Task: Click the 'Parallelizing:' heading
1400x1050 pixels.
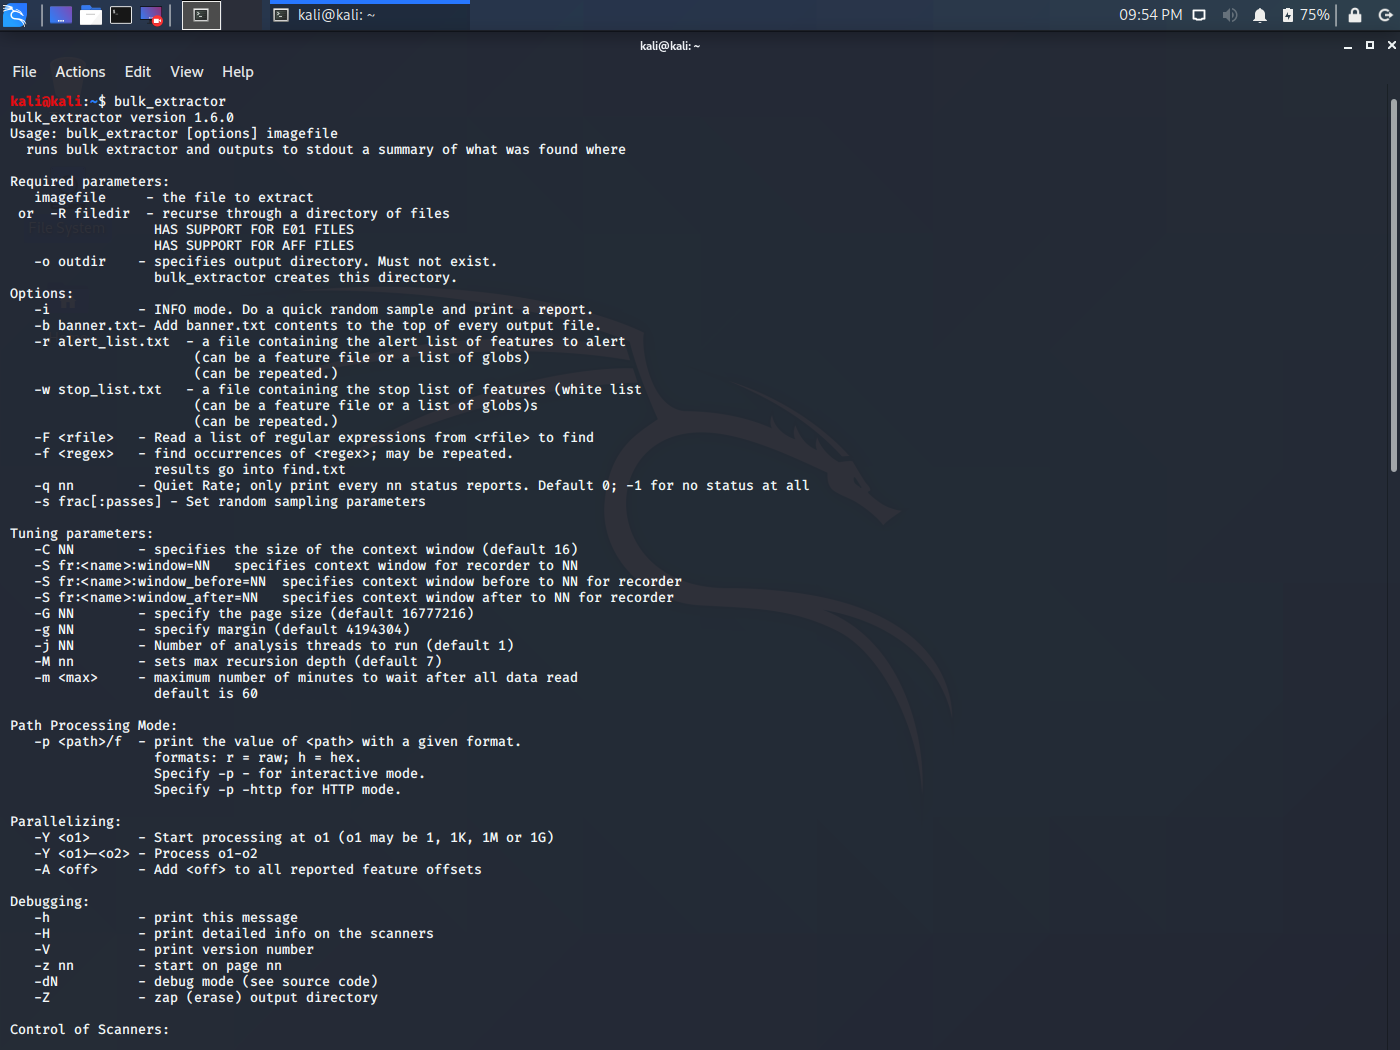Action: (66, 821)
